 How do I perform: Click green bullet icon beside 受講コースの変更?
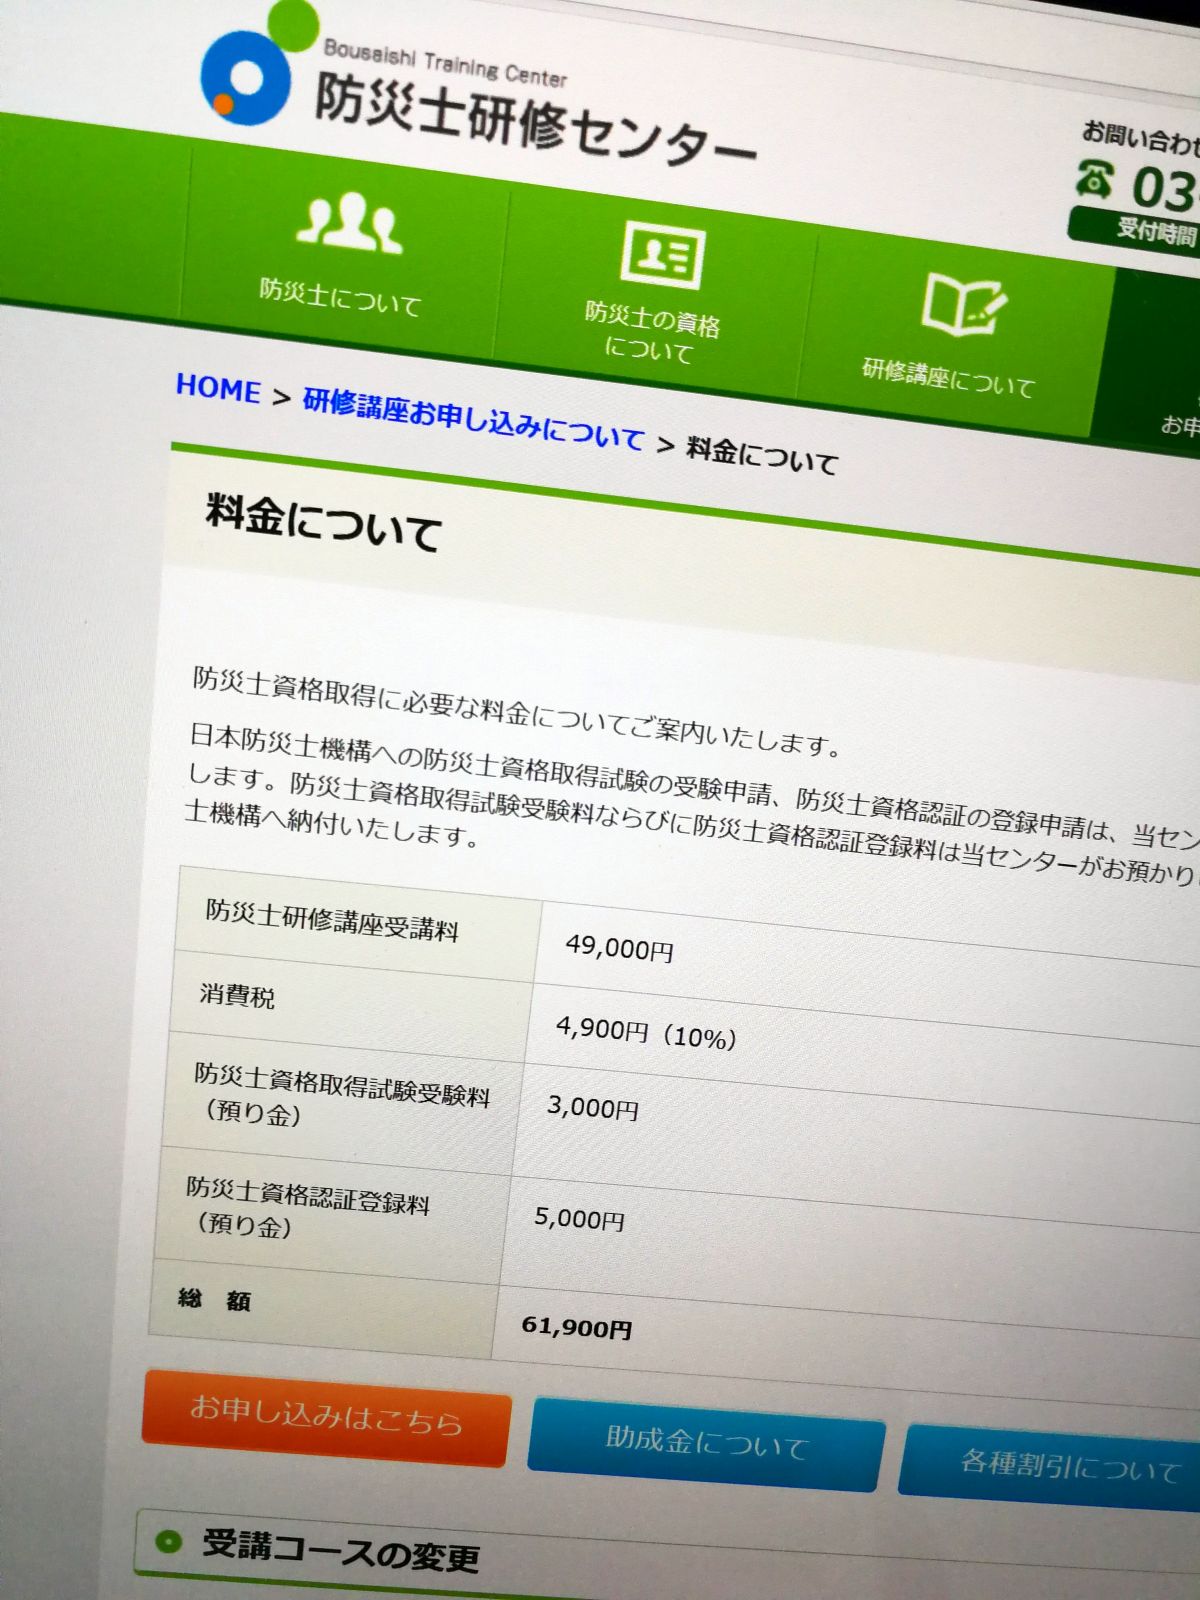point(168,1541)
